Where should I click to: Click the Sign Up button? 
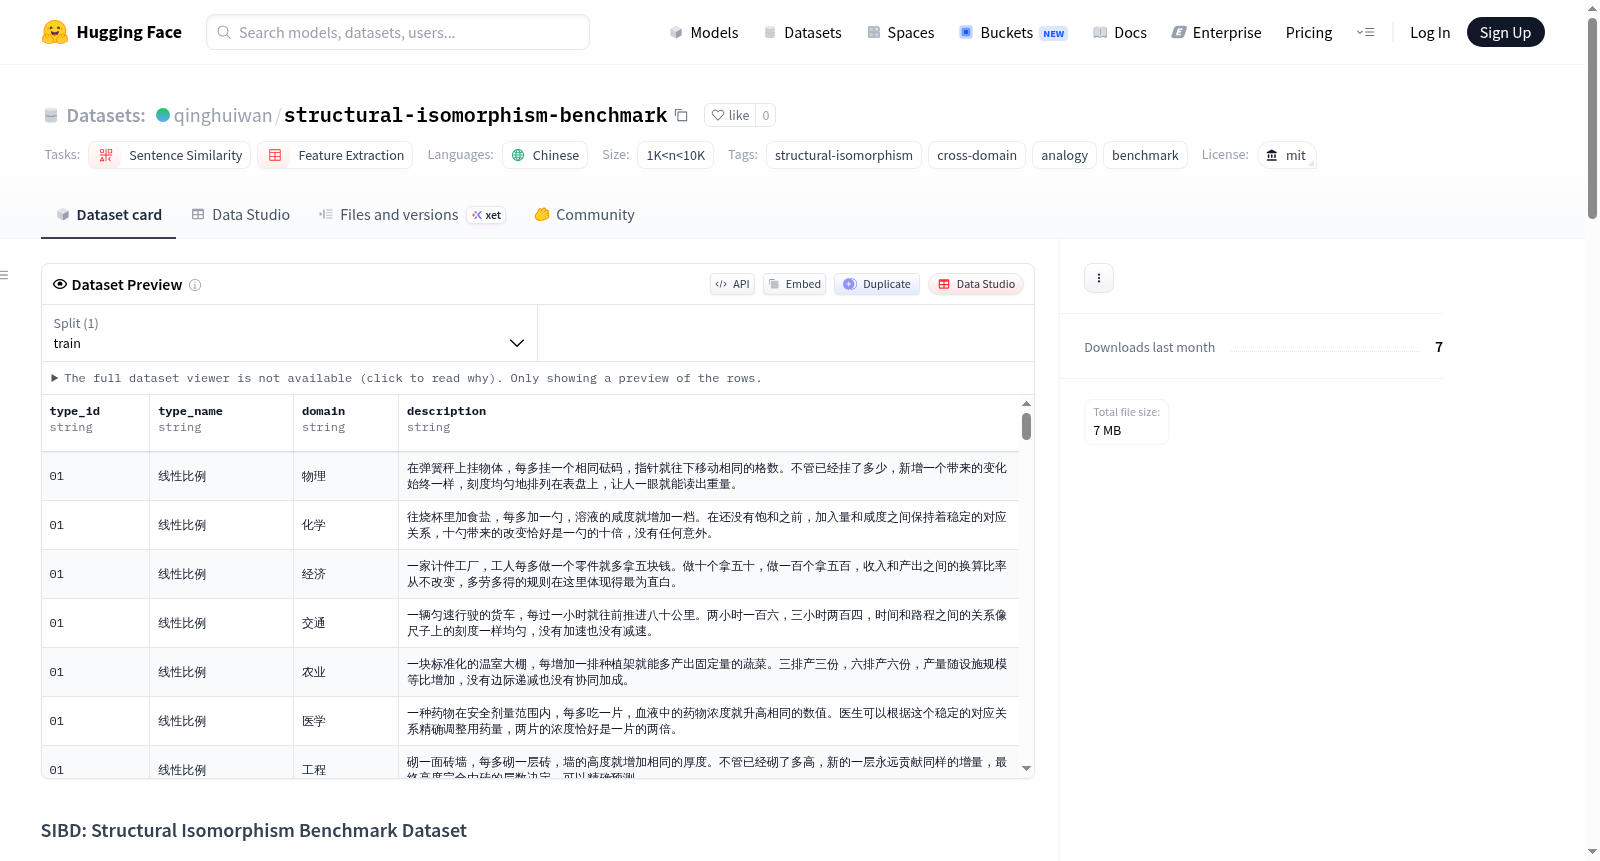point(1505,32)
